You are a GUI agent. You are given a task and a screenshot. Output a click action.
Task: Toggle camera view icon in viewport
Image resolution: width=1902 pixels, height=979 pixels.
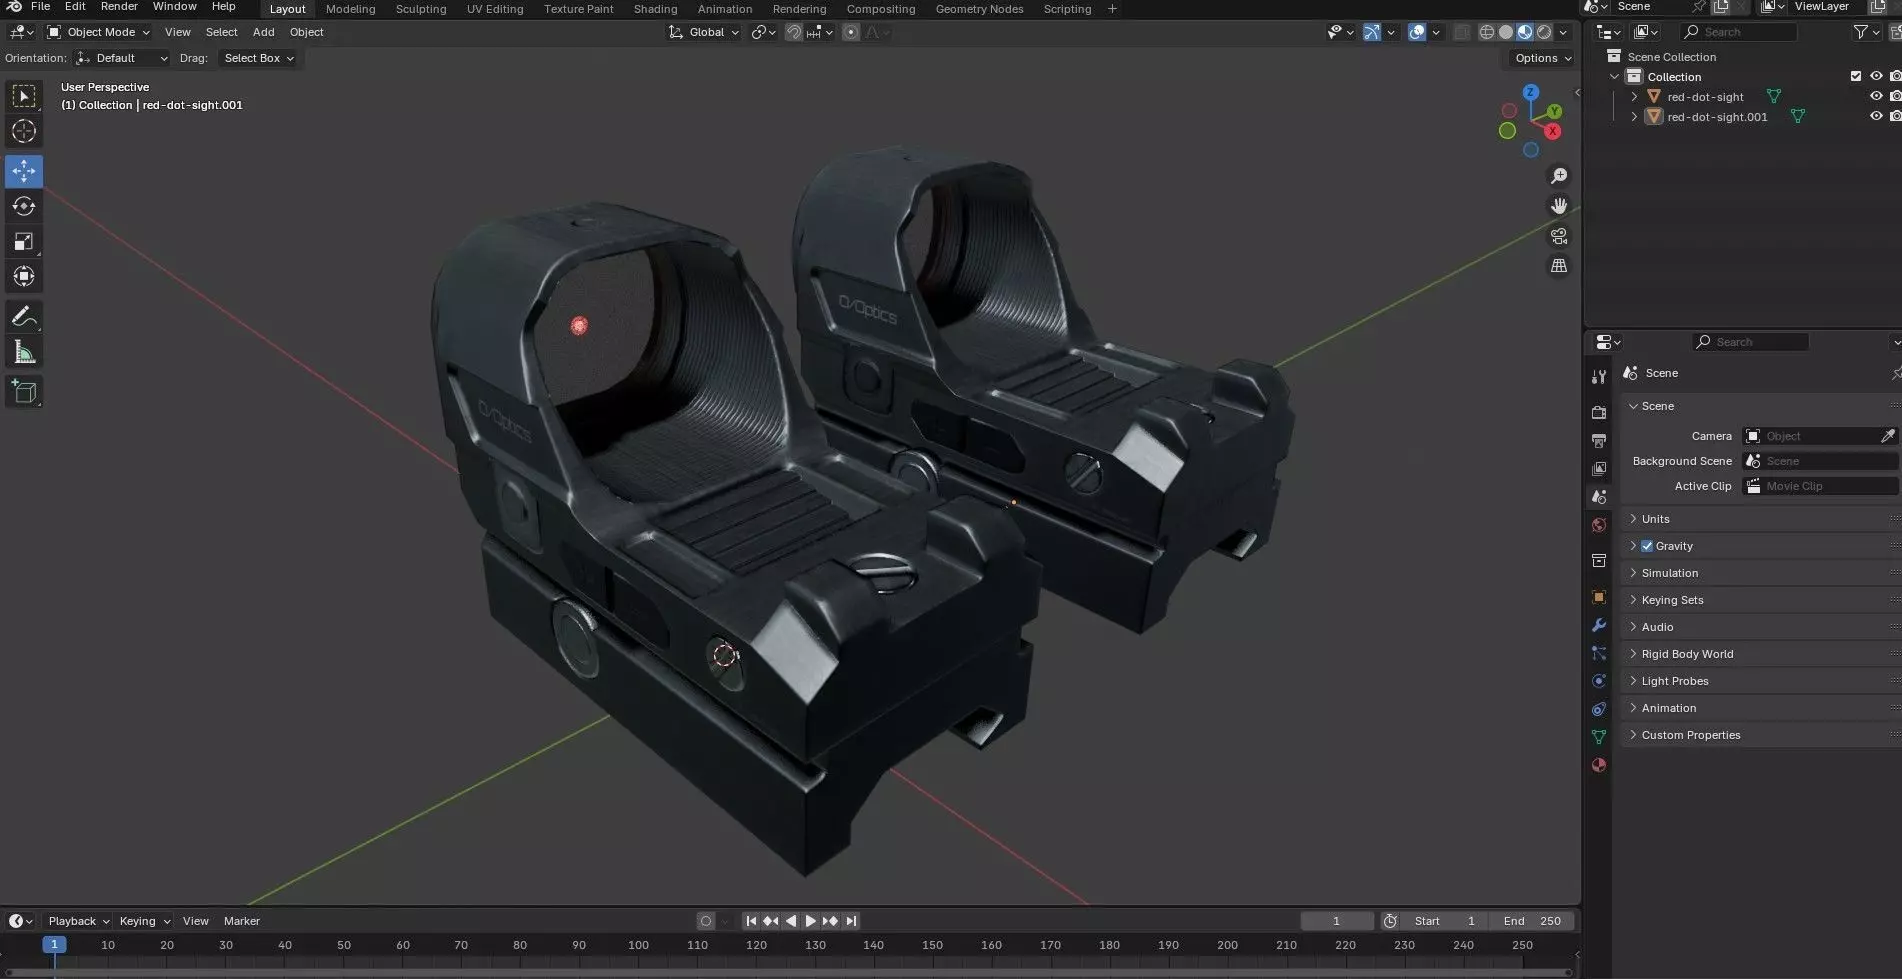1558,236
